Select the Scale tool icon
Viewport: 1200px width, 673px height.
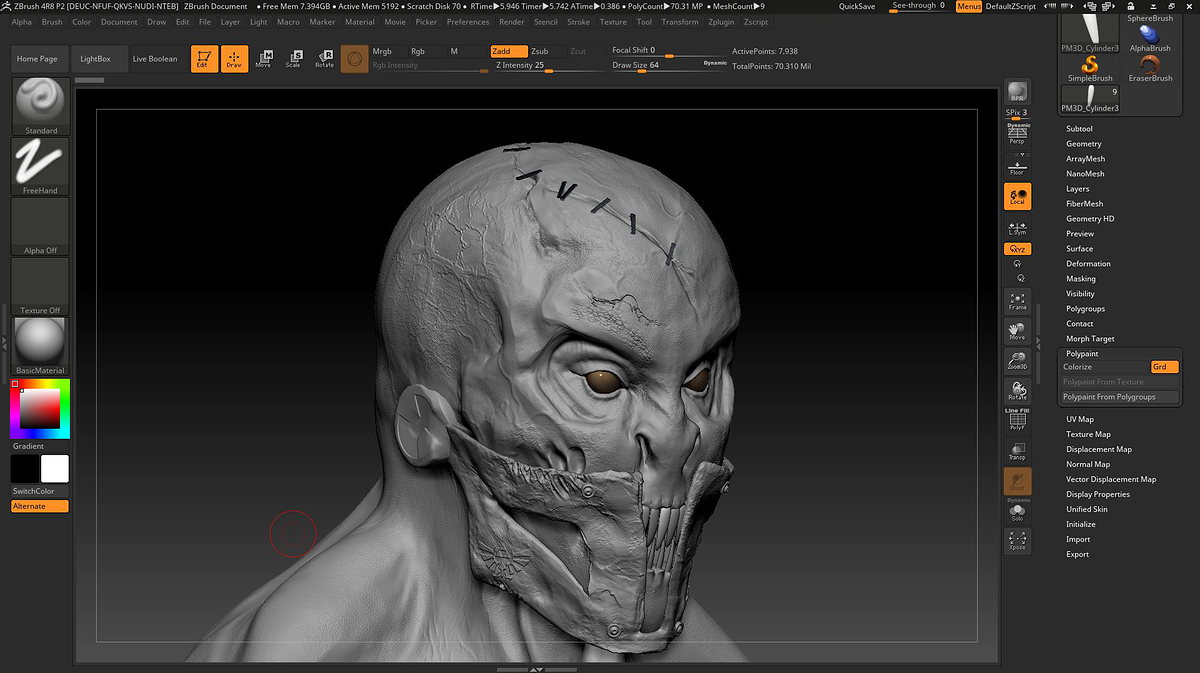point(293,59)
